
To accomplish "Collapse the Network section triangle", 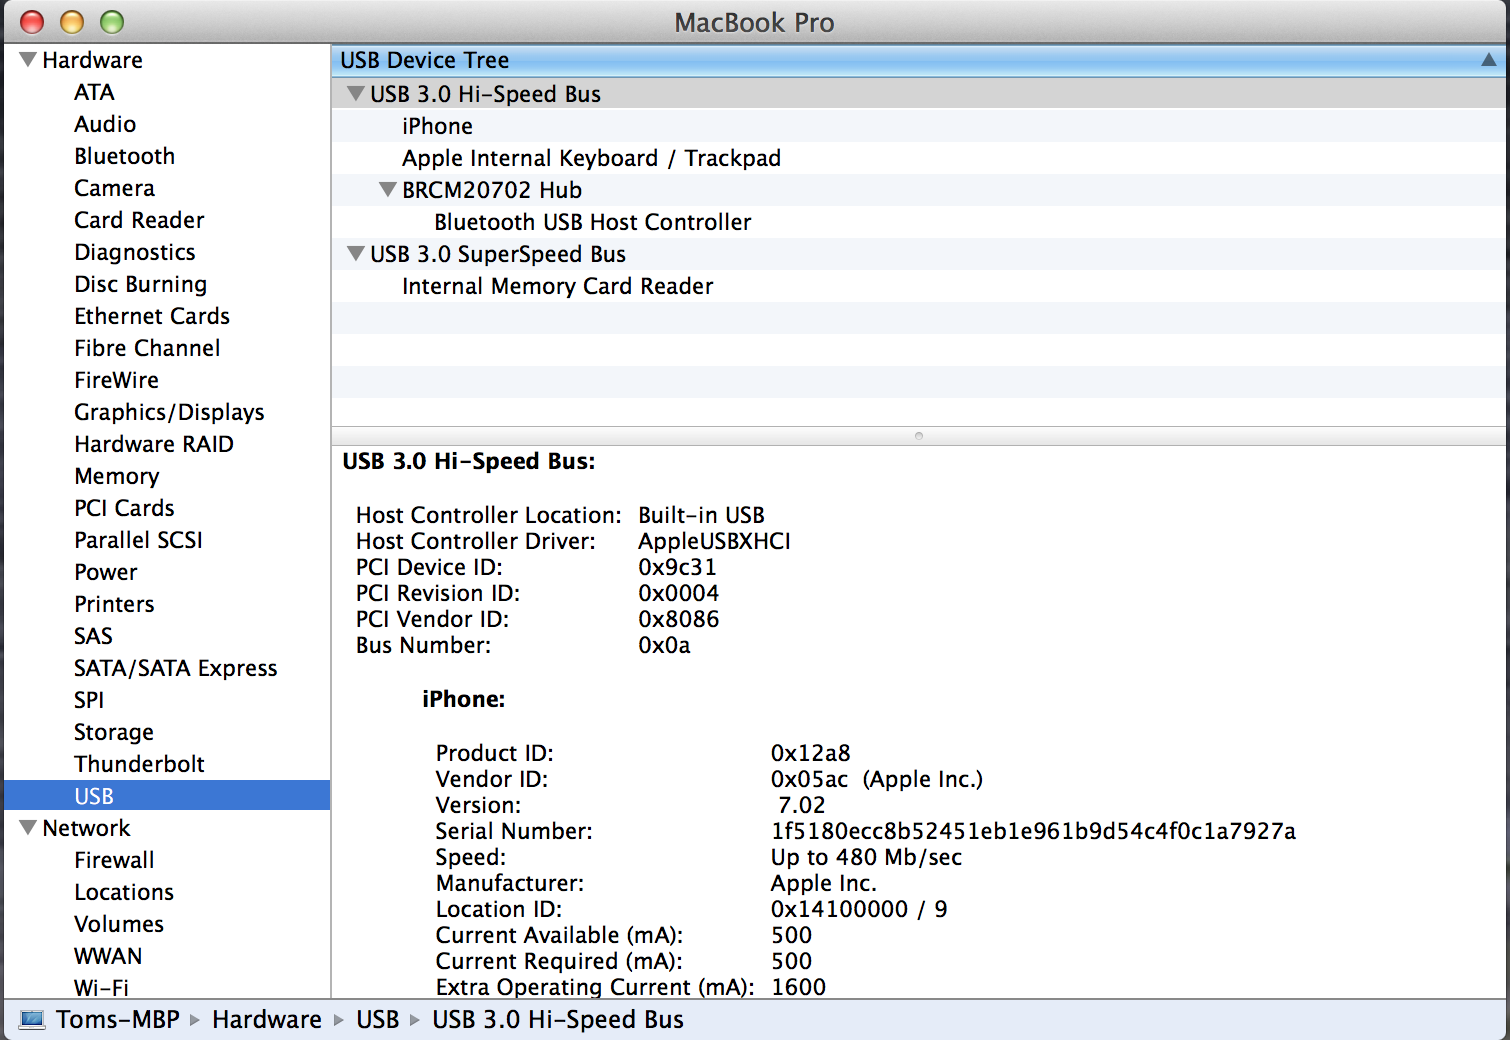I will click(x=28, y=828).
